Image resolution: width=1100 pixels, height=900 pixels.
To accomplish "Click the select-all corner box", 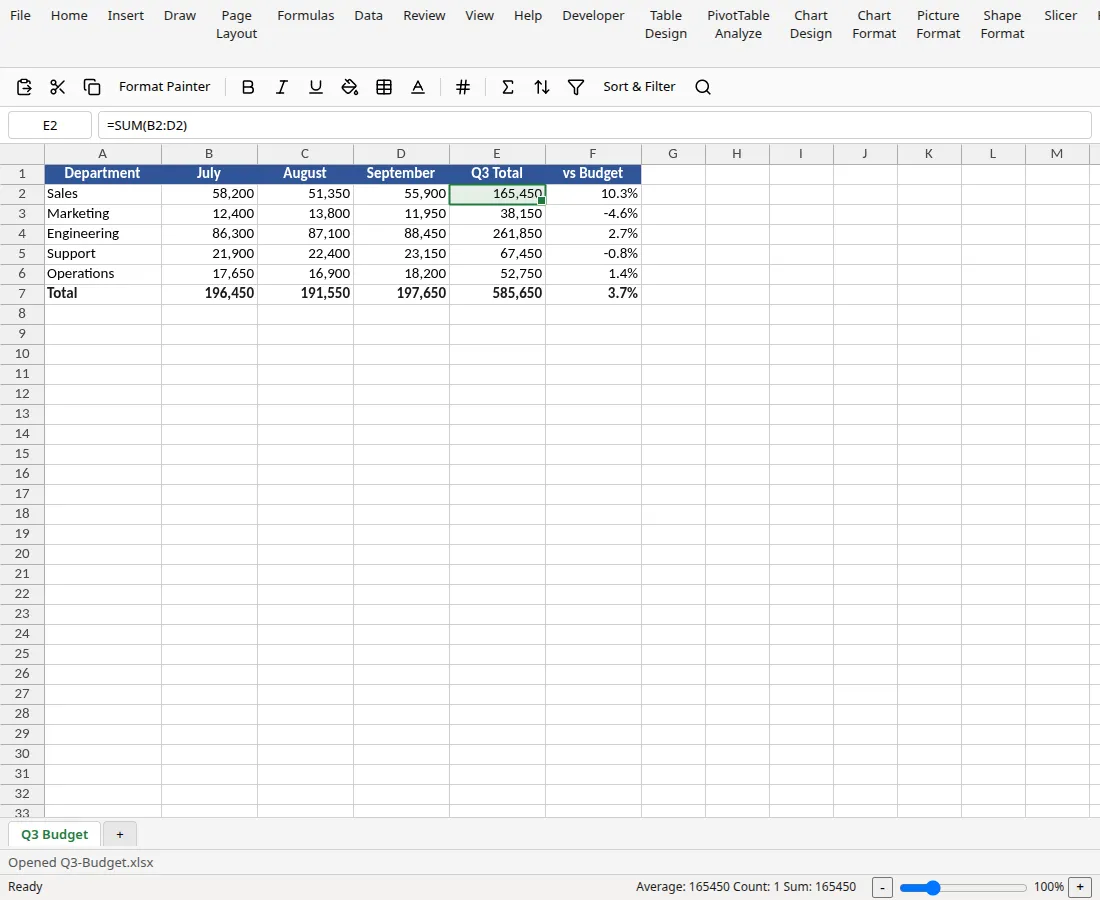I will click(22, 154).
